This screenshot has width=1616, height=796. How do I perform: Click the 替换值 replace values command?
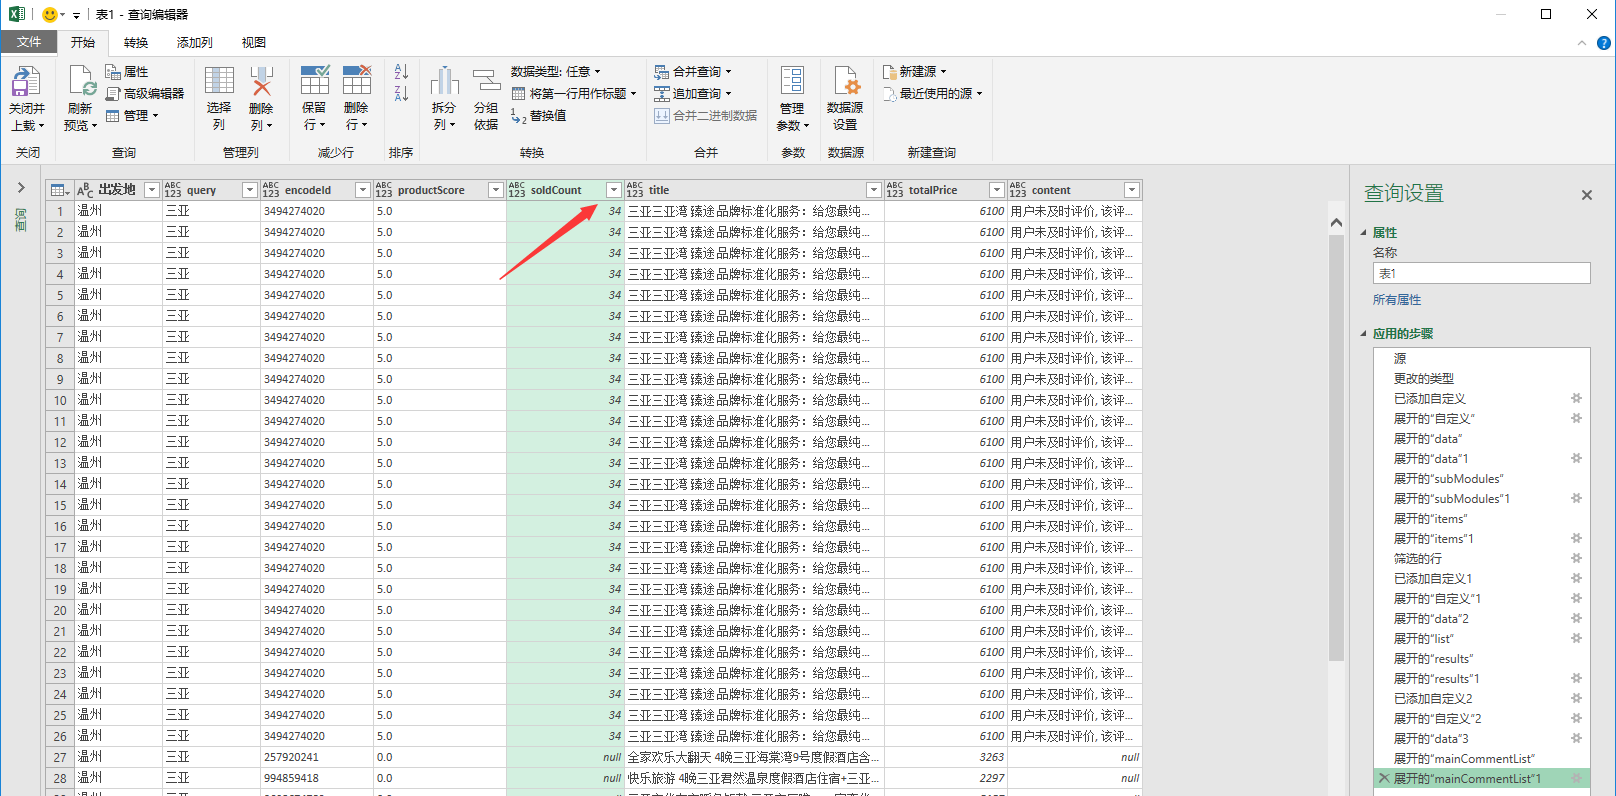coord(539,116)
